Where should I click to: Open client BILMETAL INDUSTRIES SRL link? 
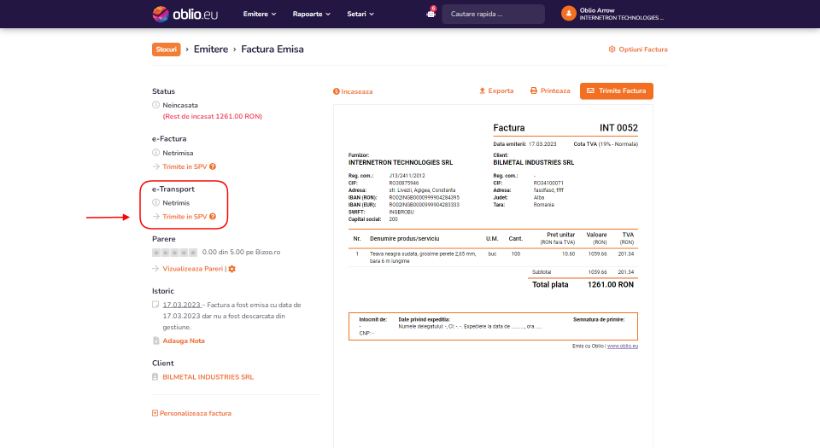(208, 377)
